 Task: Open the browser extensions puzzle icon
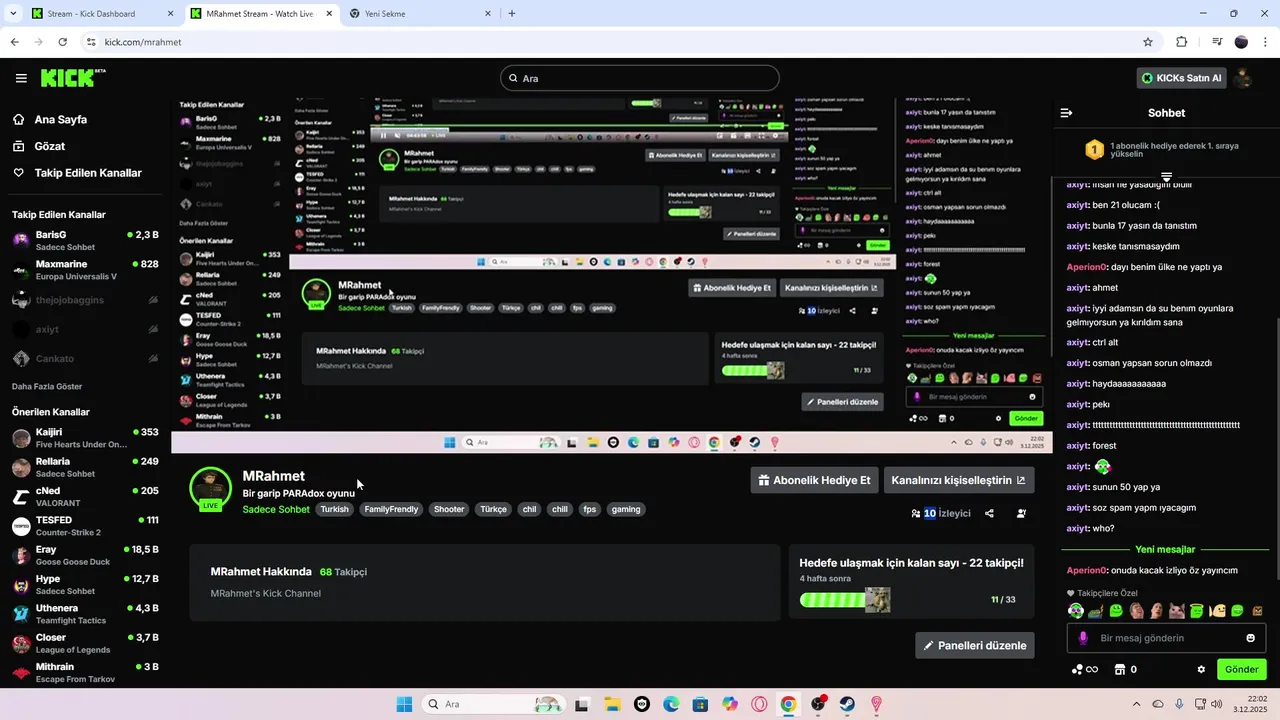(1182, 42)
